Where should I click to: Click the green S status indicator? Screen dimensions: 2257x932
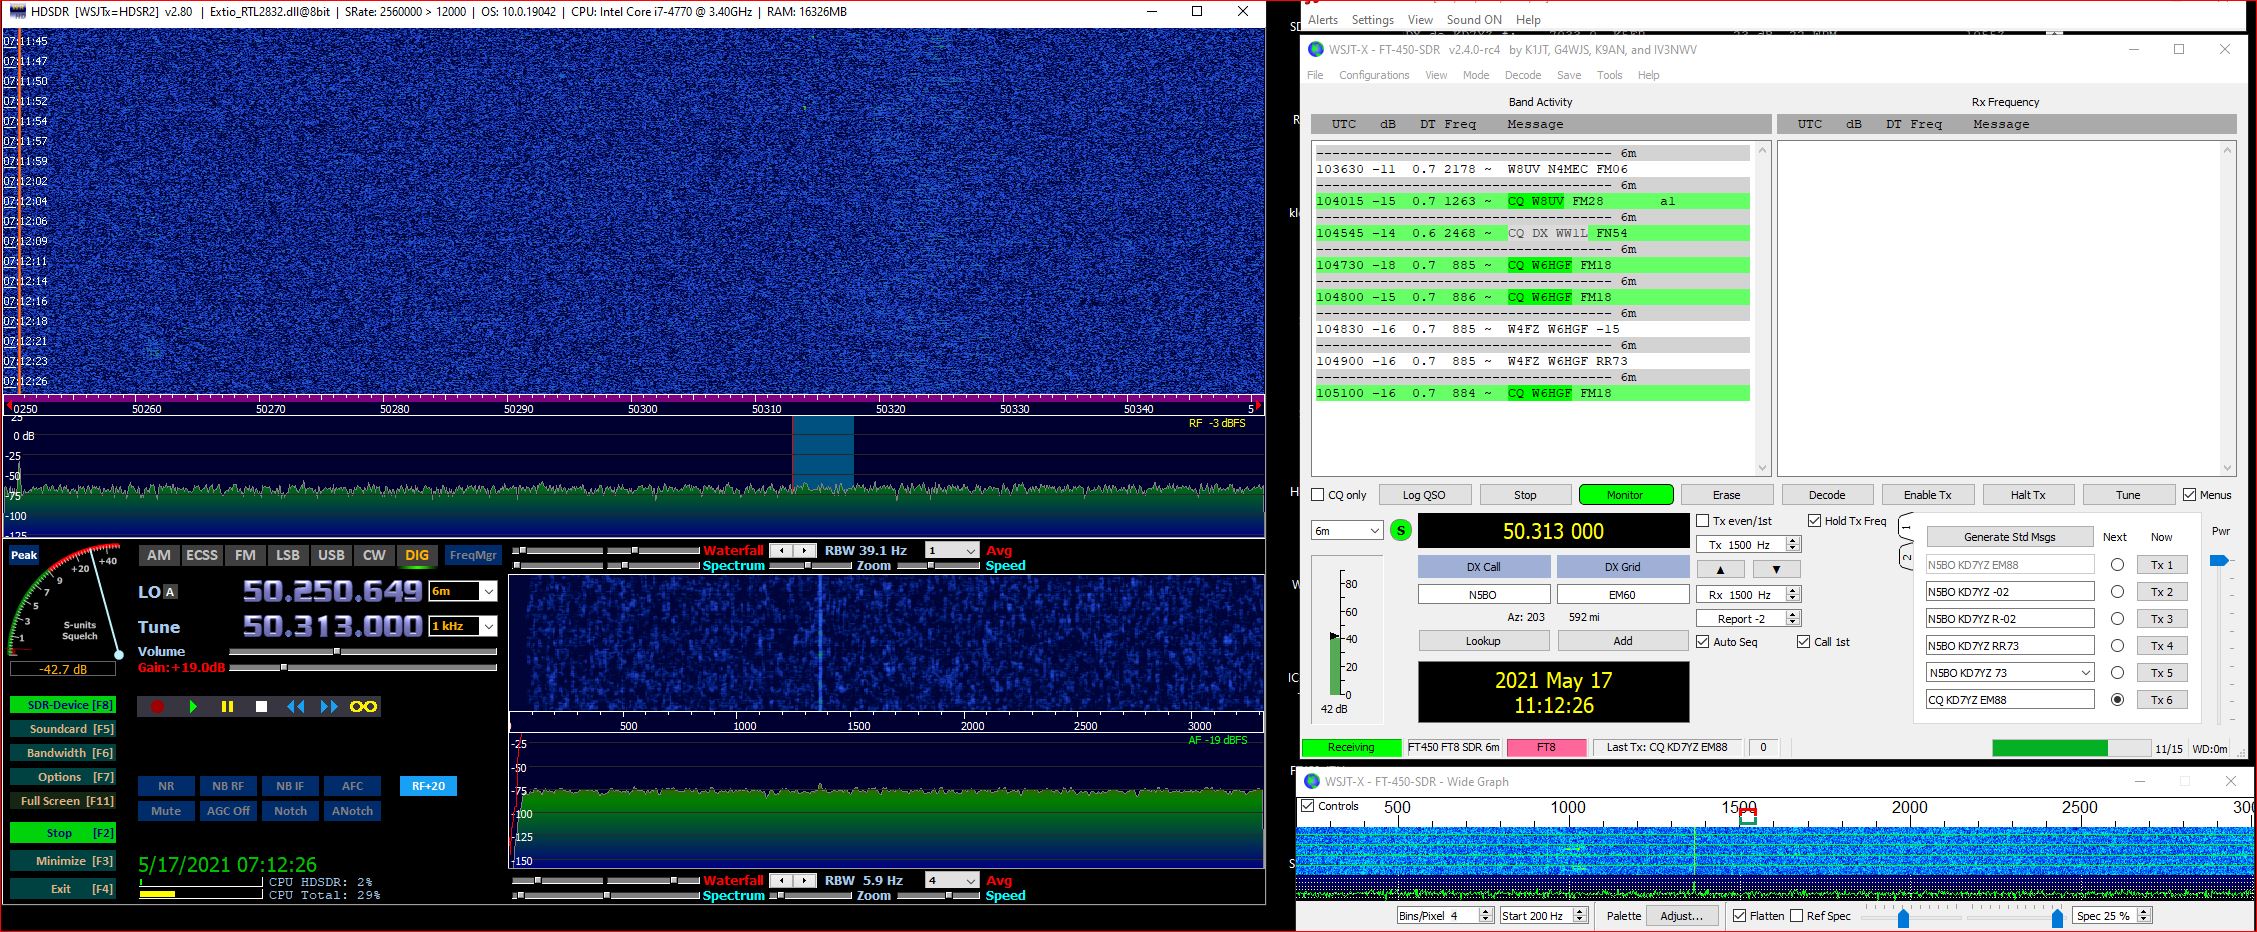[1400, 531]
